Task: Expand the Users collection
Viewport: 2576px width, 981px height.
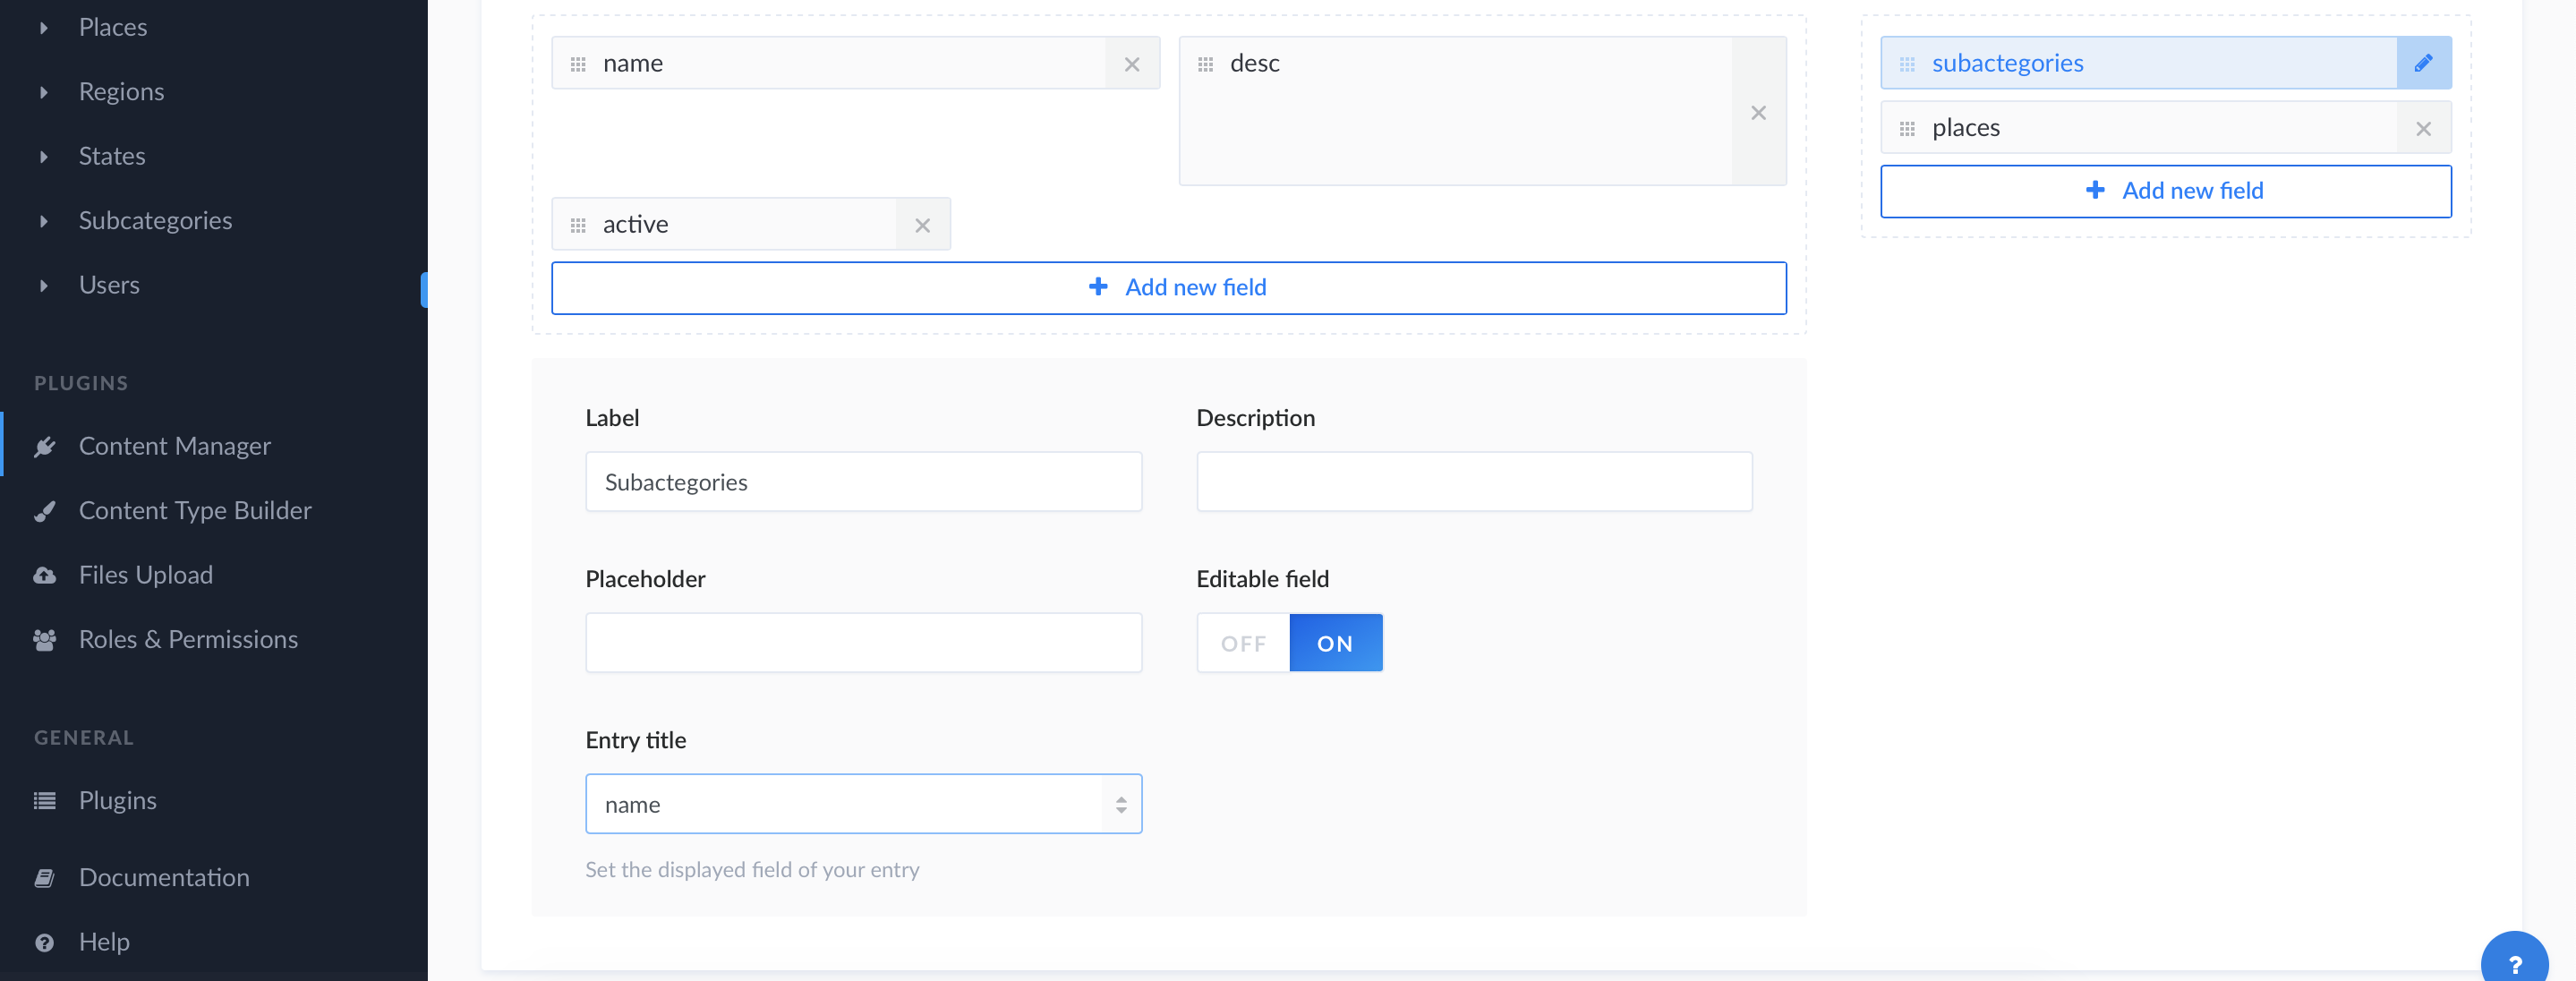Action: (108, 284)
